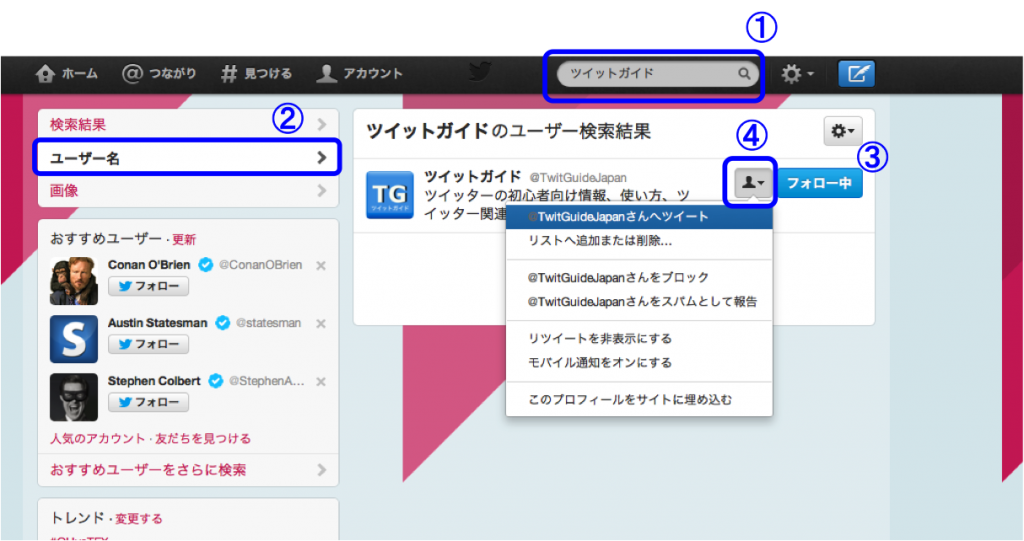Go to Home (ホーム) in top bar
This screenshot has width=1024, height=541.
point(66,74)
